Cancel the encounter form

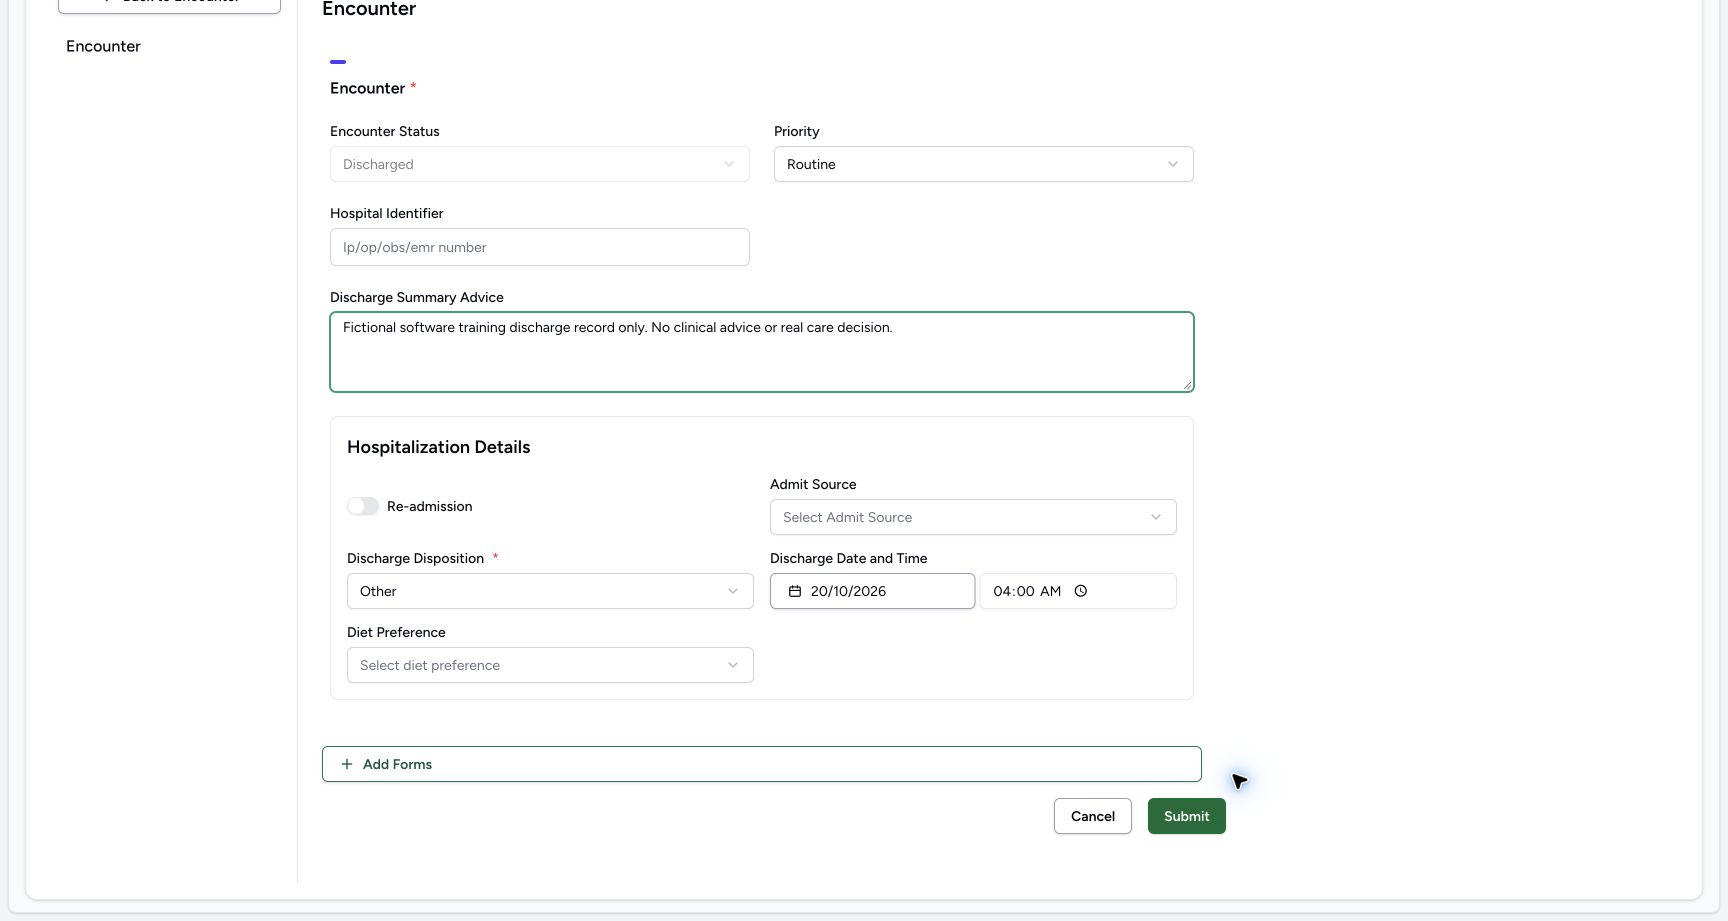tap(1093, 816)
